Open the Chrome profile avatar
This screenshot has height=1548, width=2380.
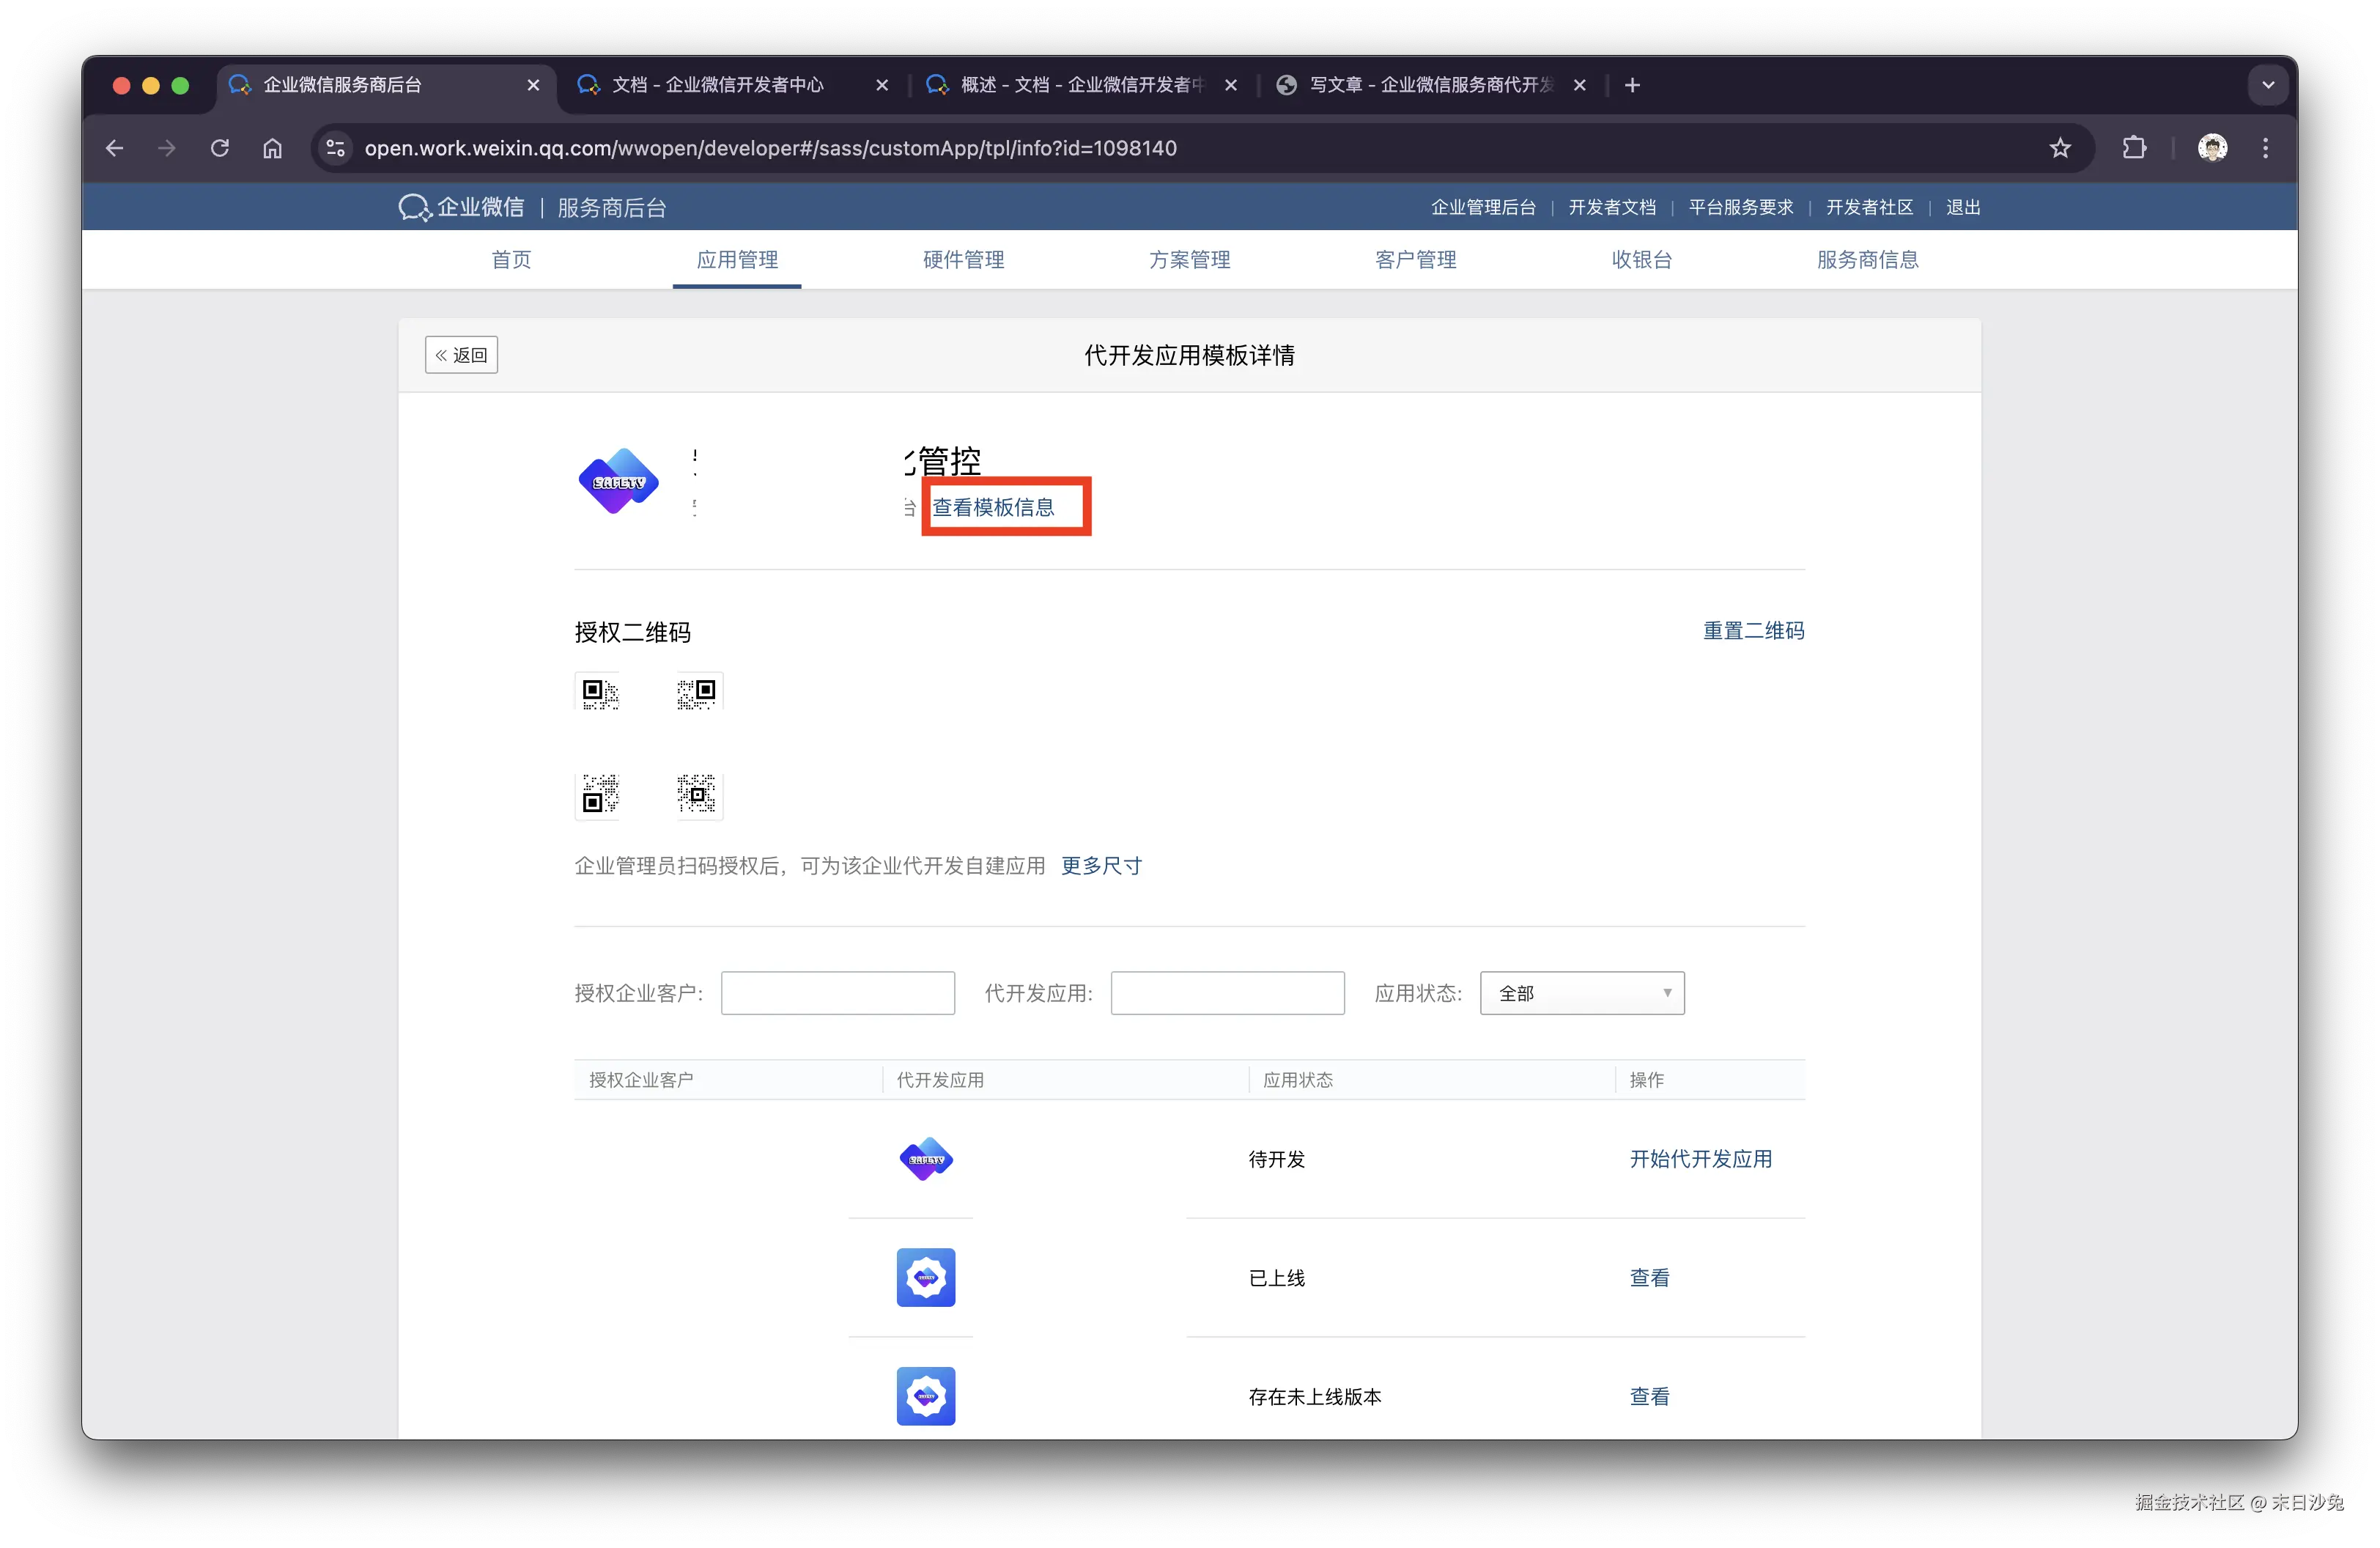2212,148
